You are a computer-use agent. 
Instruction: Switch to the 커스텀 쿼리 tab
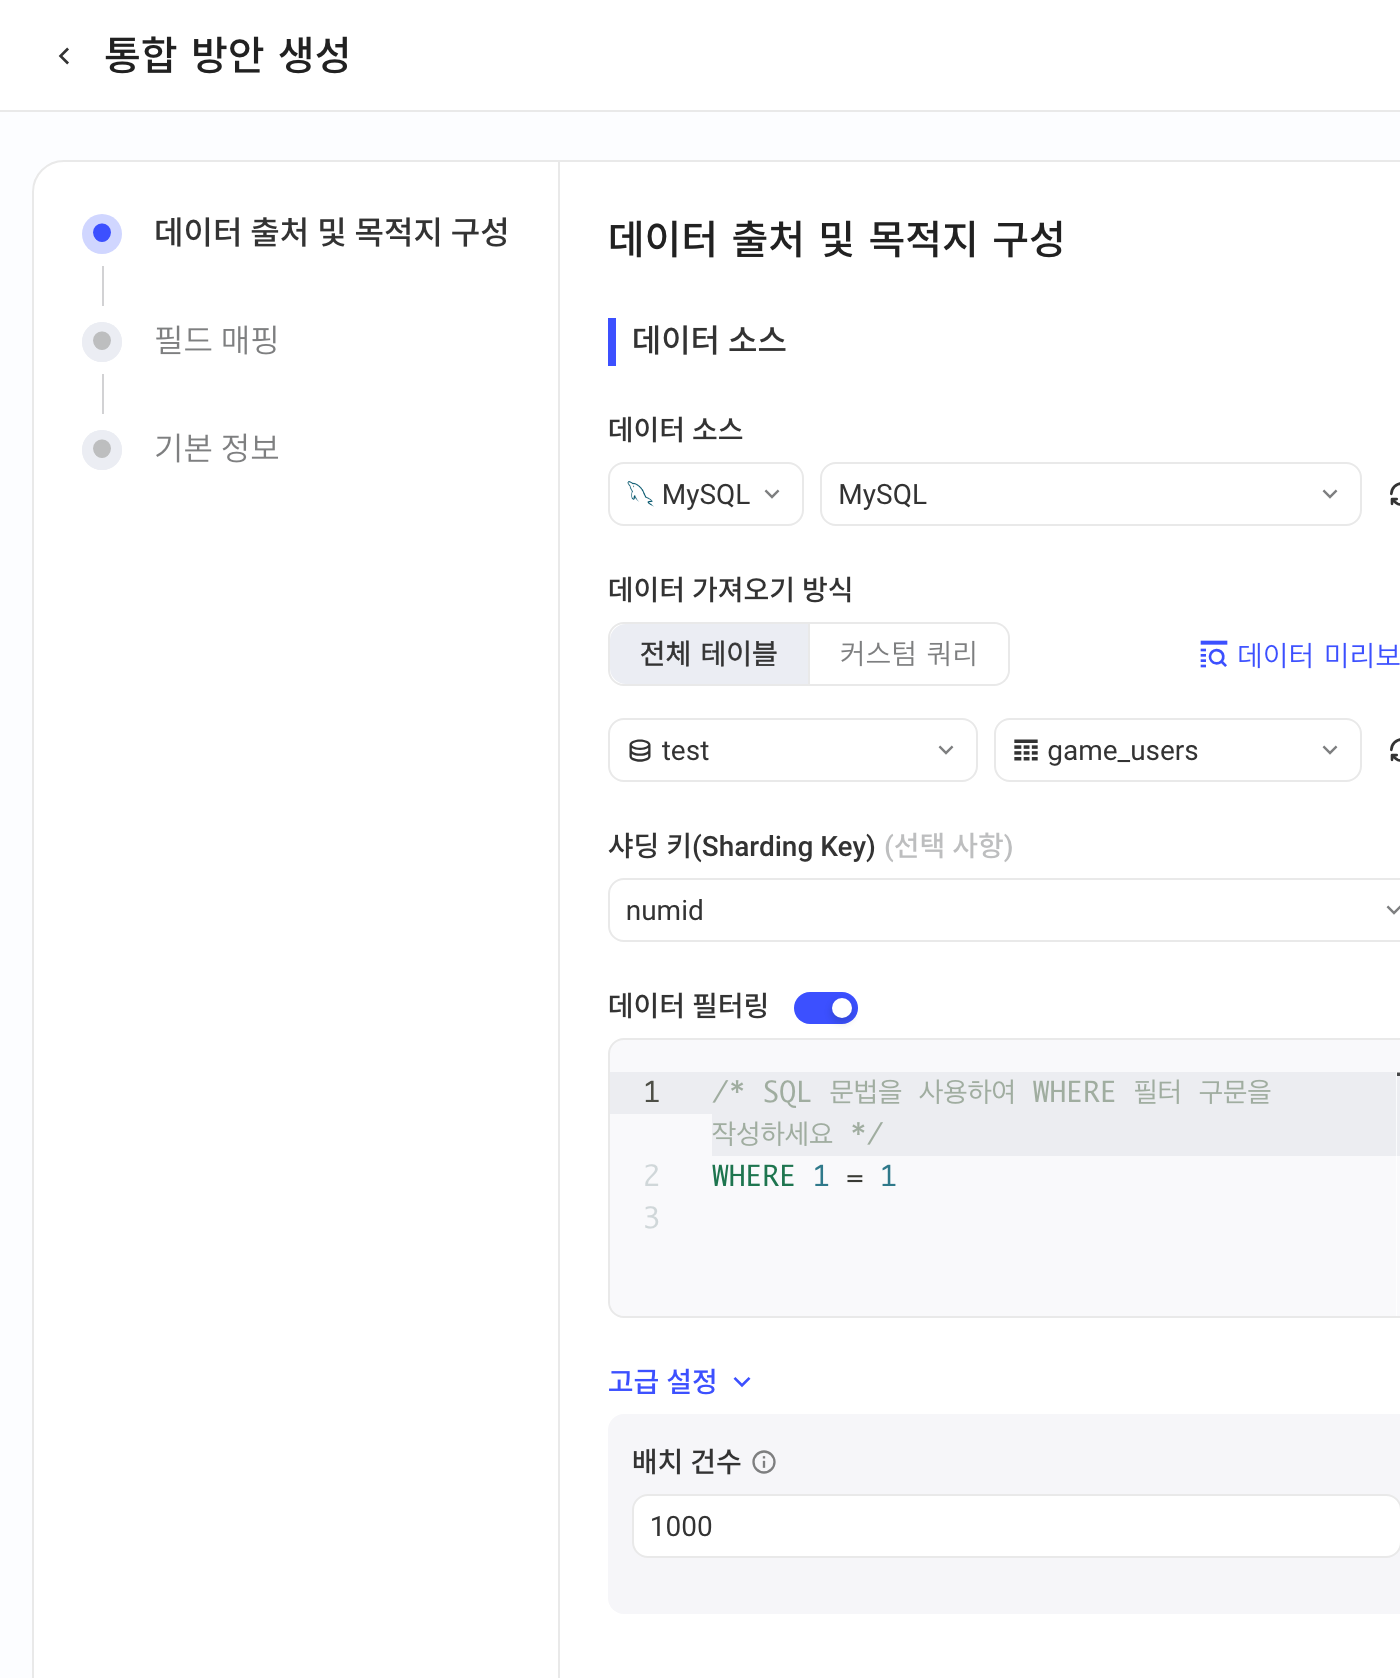[908, 654]
